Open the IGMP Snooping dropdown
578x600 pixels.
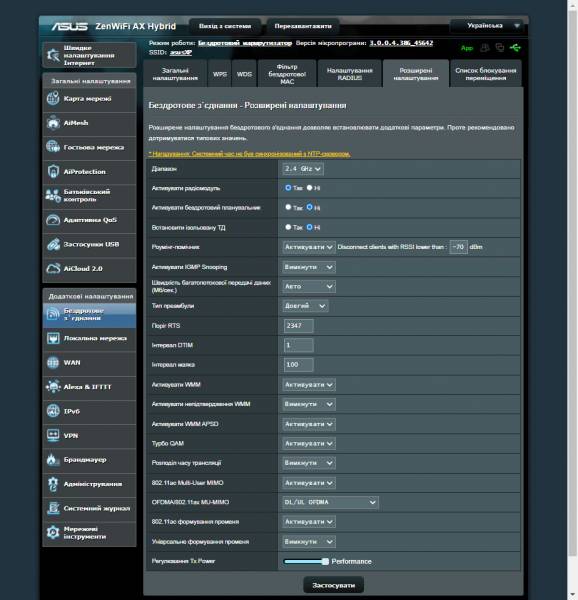click(309, 267)
